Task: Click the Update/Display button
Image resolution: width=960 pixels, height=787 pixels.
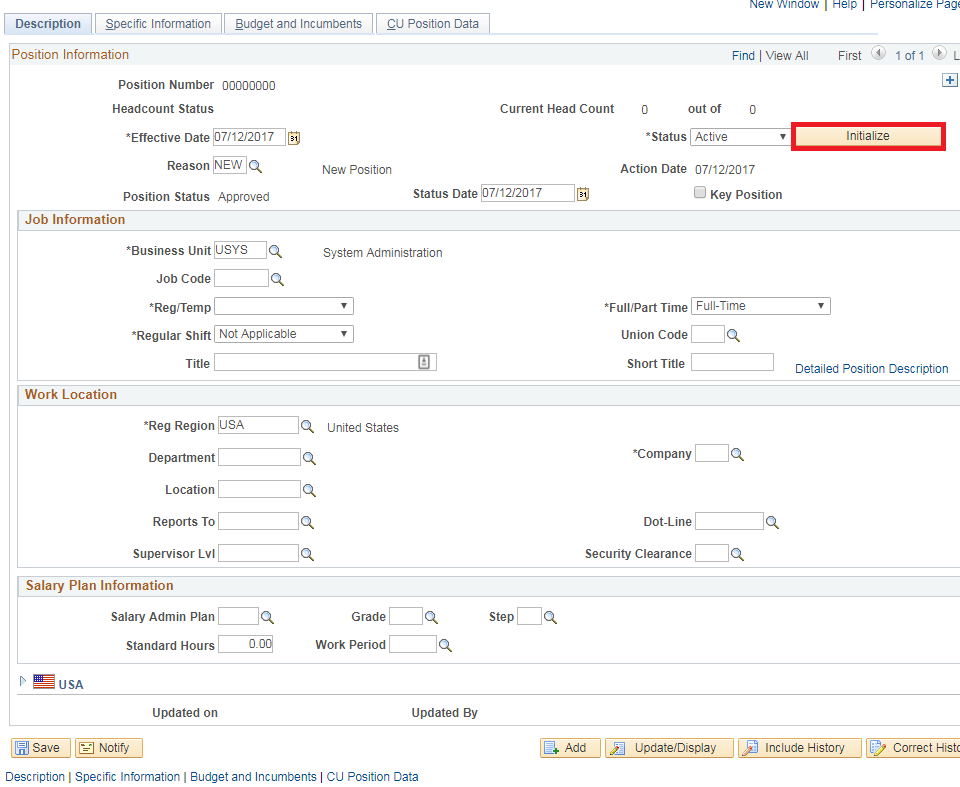Action: click(669, 748)
